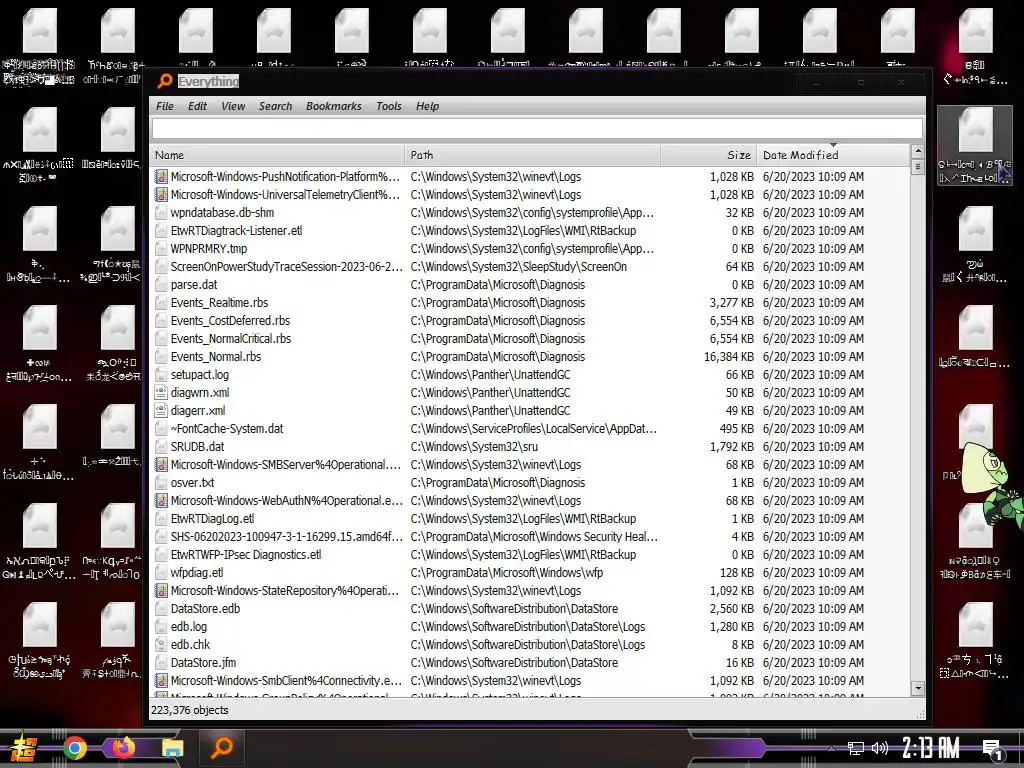Select file icon of wpndatabase.db-shm
This screenshot has height=768, width=1024.
click(x=161, y=212)
